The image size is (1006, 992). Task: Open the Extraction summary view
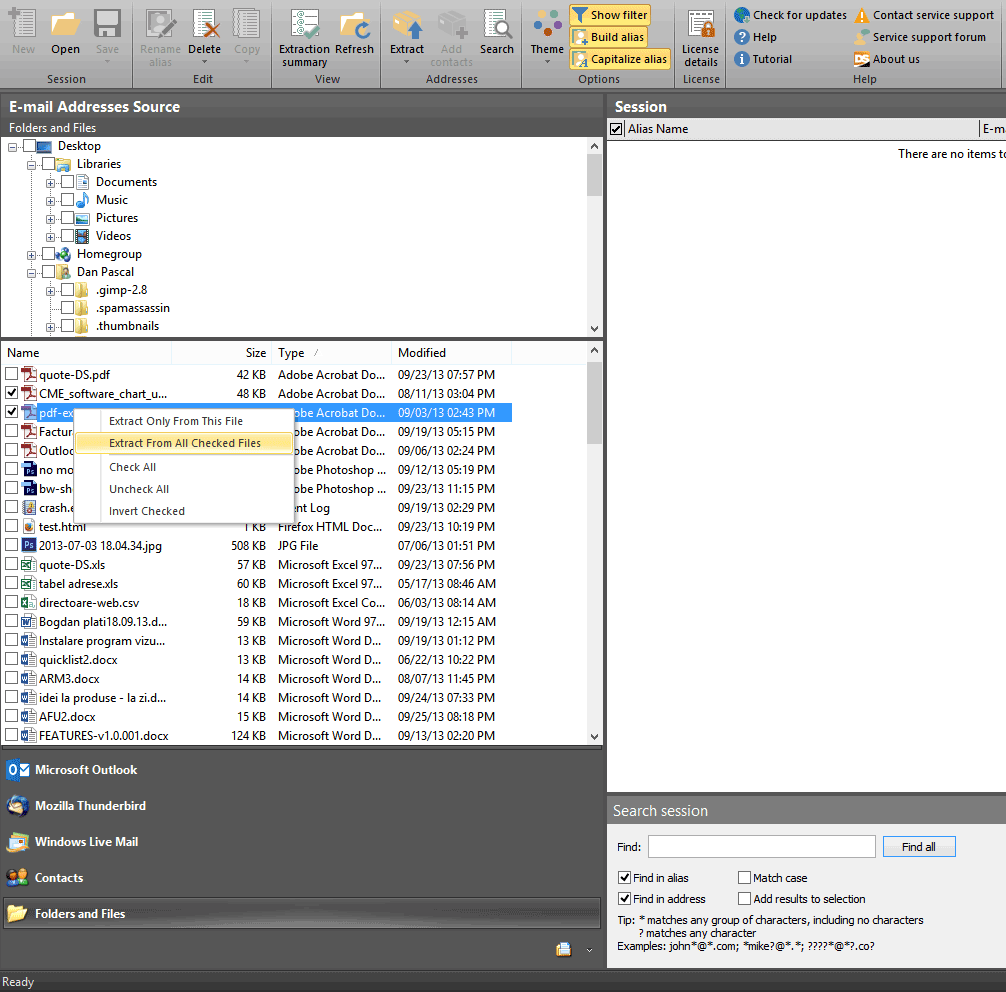304,38
